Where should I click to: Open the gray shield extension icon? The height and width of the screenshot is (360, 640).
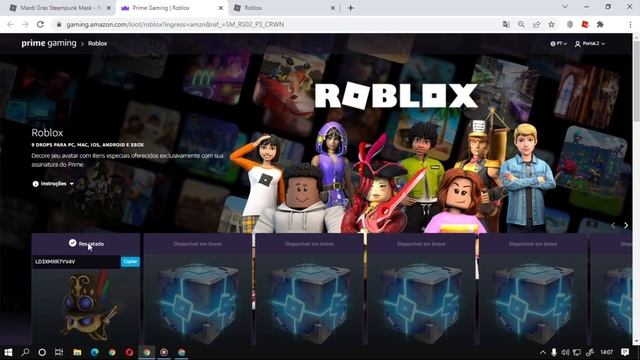[570, 24]
